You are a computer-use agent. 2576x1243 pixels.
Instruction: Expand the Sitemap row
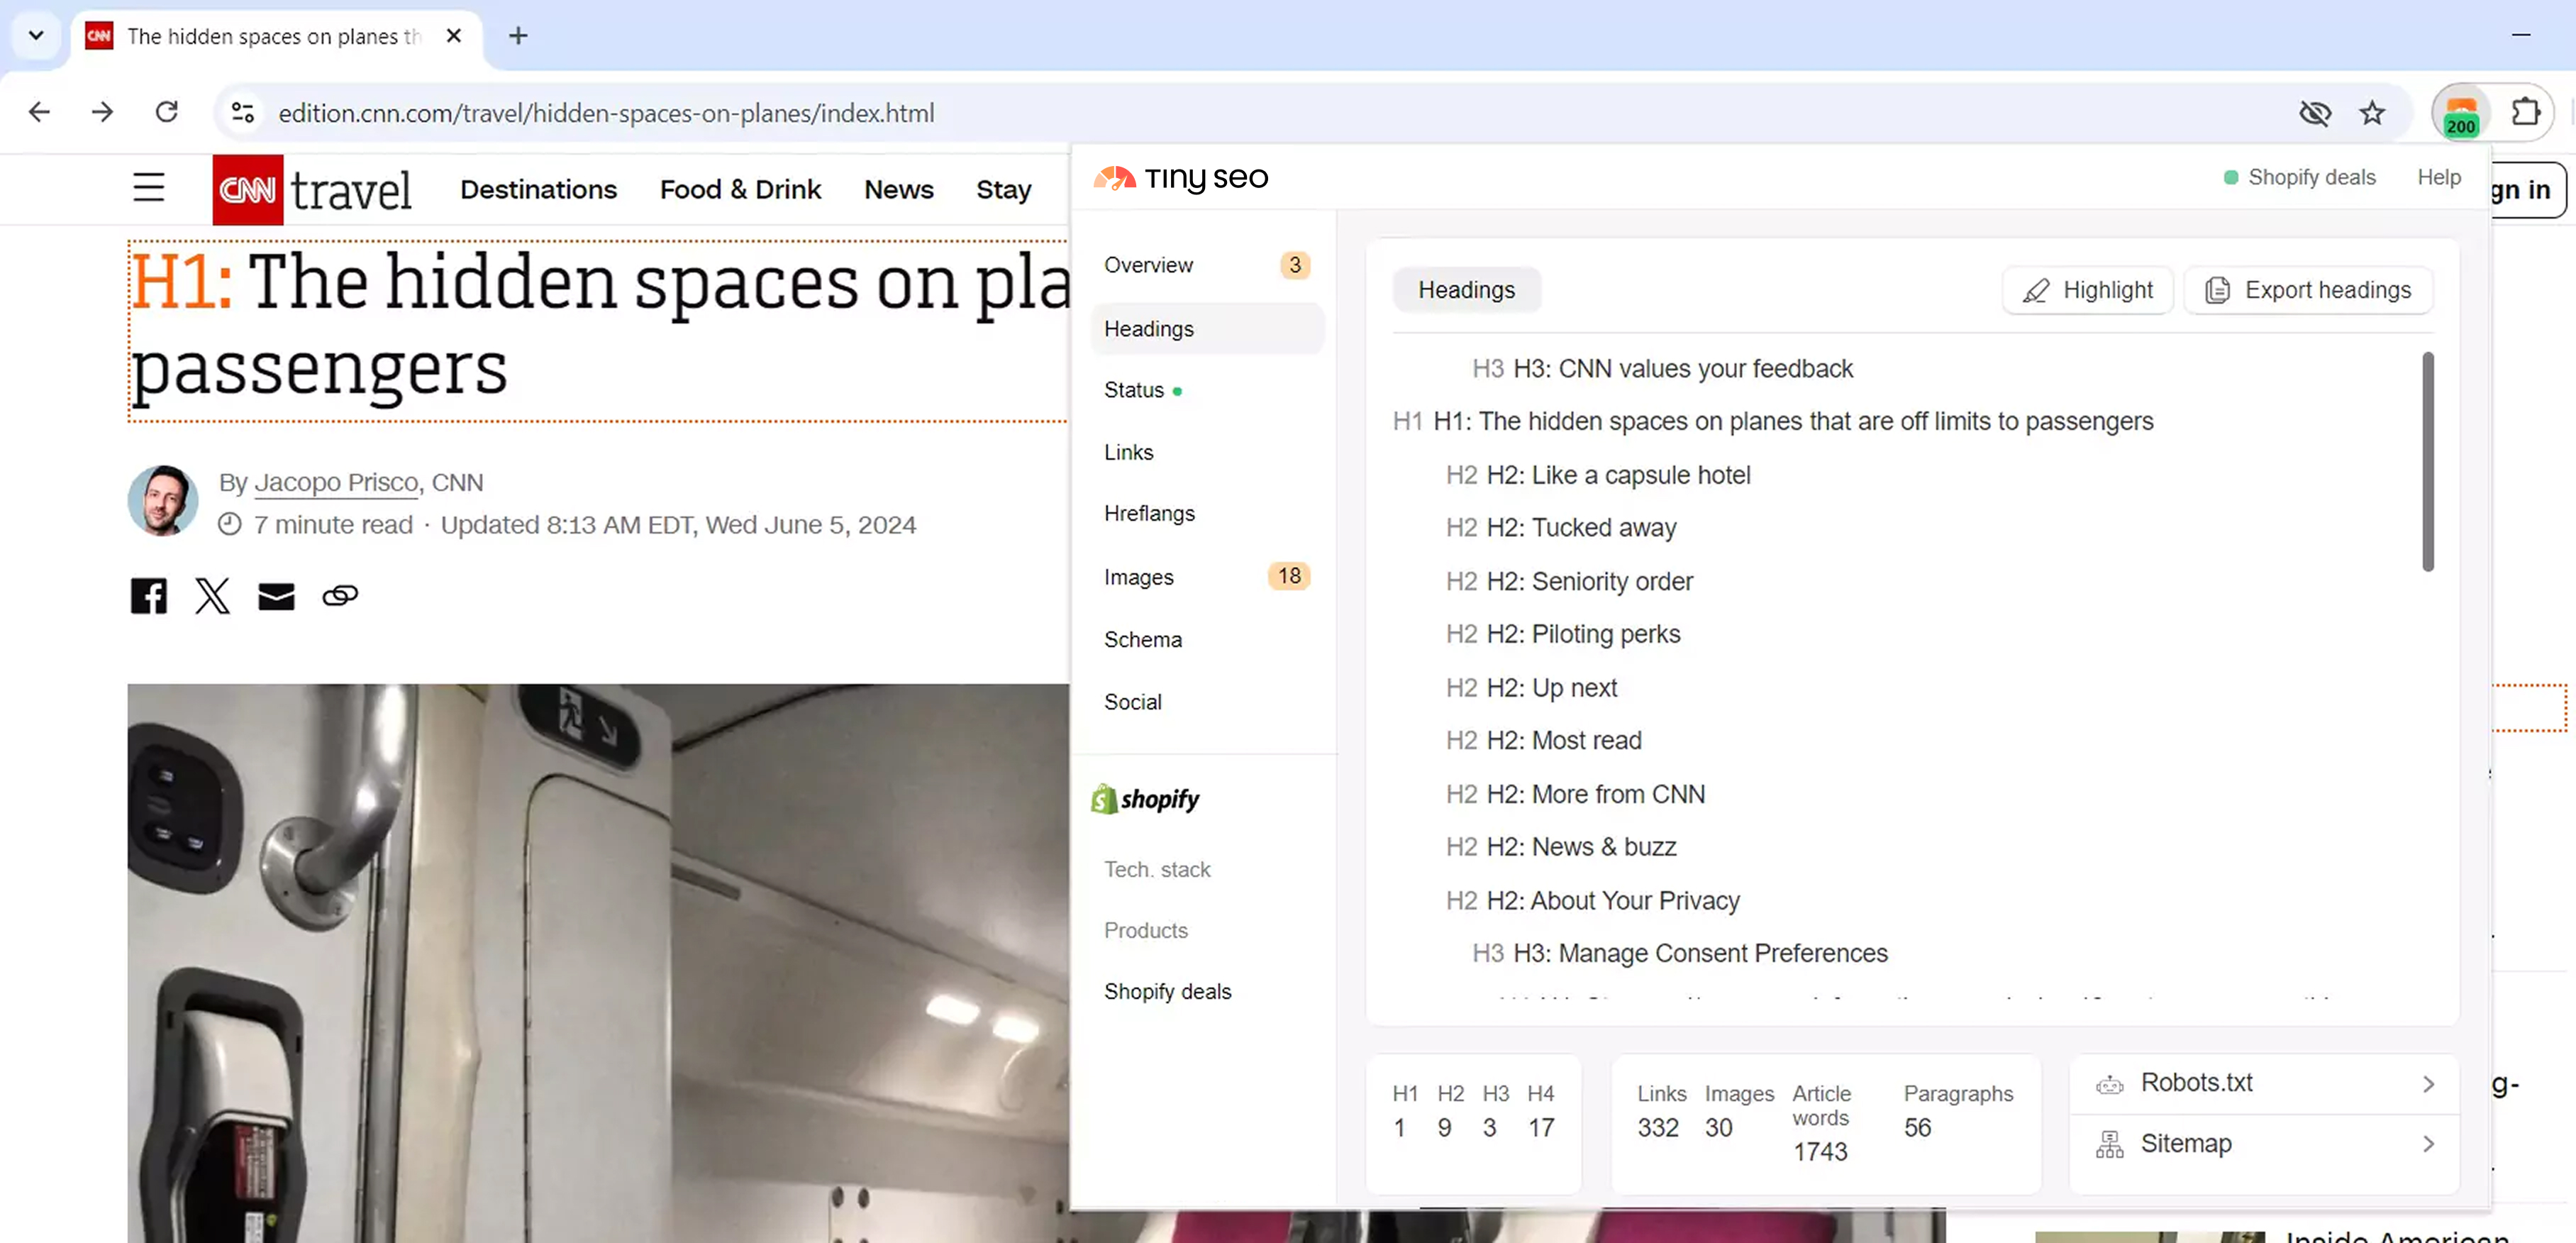2264,1143
